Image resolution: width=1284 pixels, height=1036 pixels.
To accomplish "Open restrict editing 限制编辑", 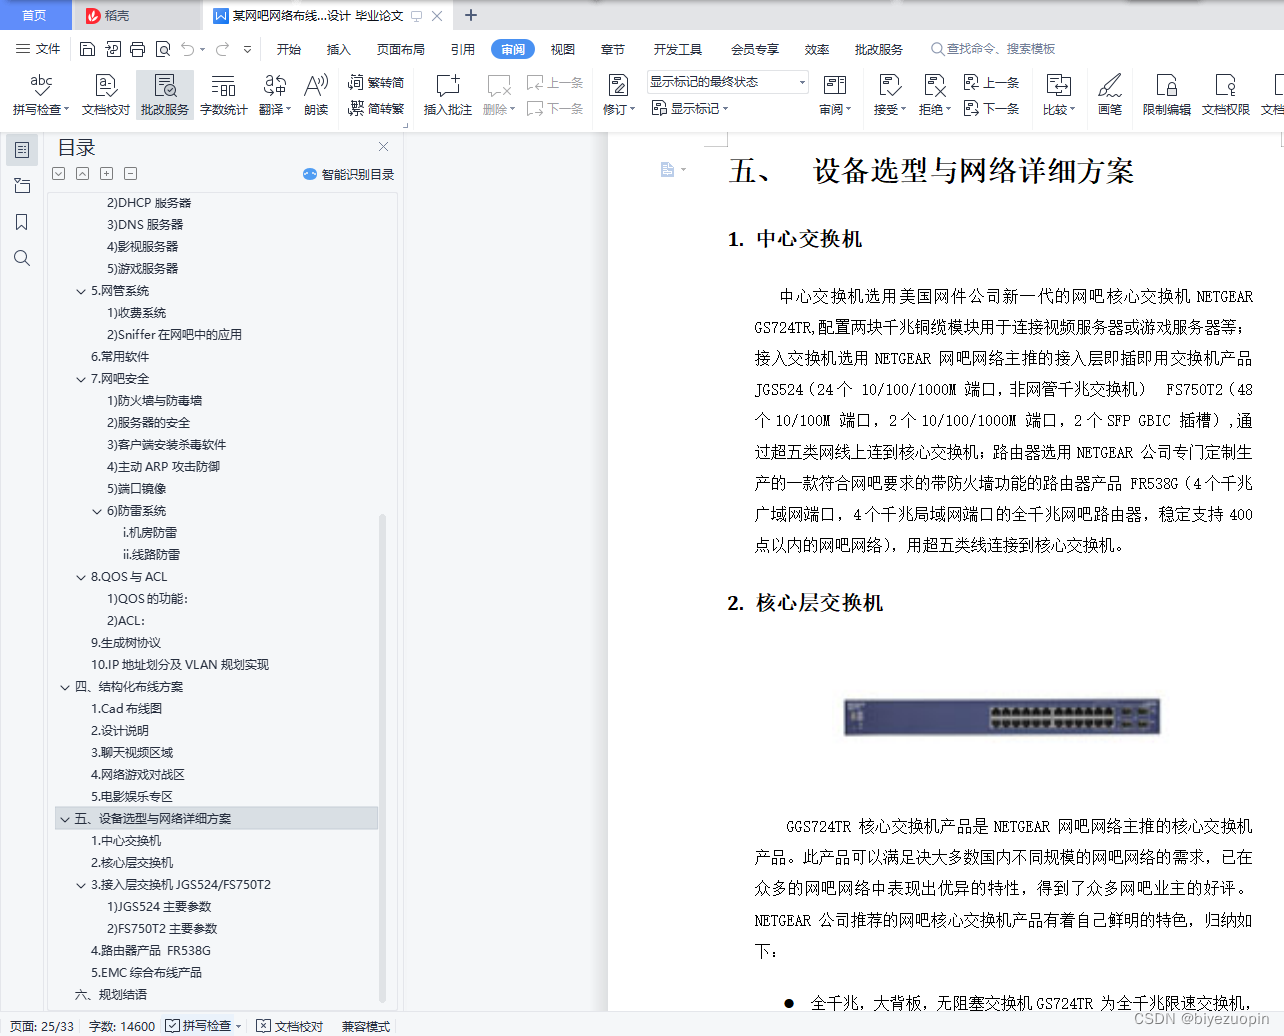I will (x=1167, y=95).
